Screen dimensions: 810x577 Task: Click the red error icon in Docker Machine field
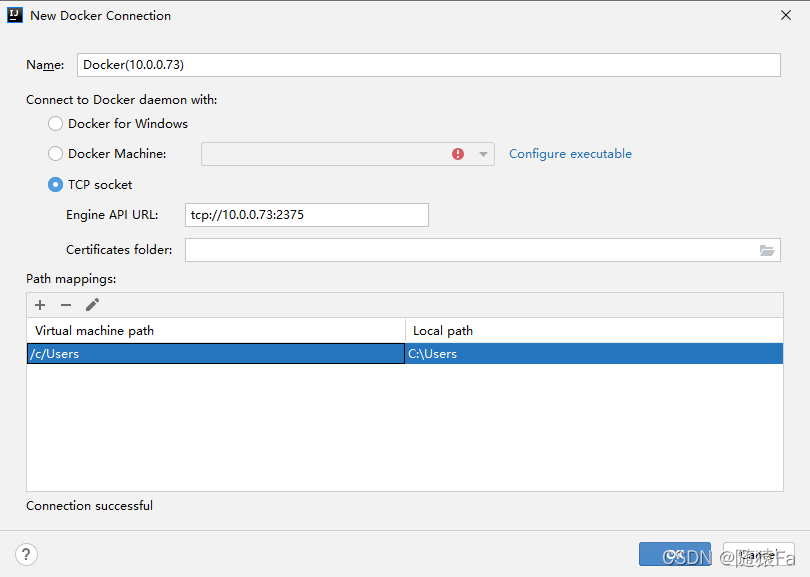point(458,154)
